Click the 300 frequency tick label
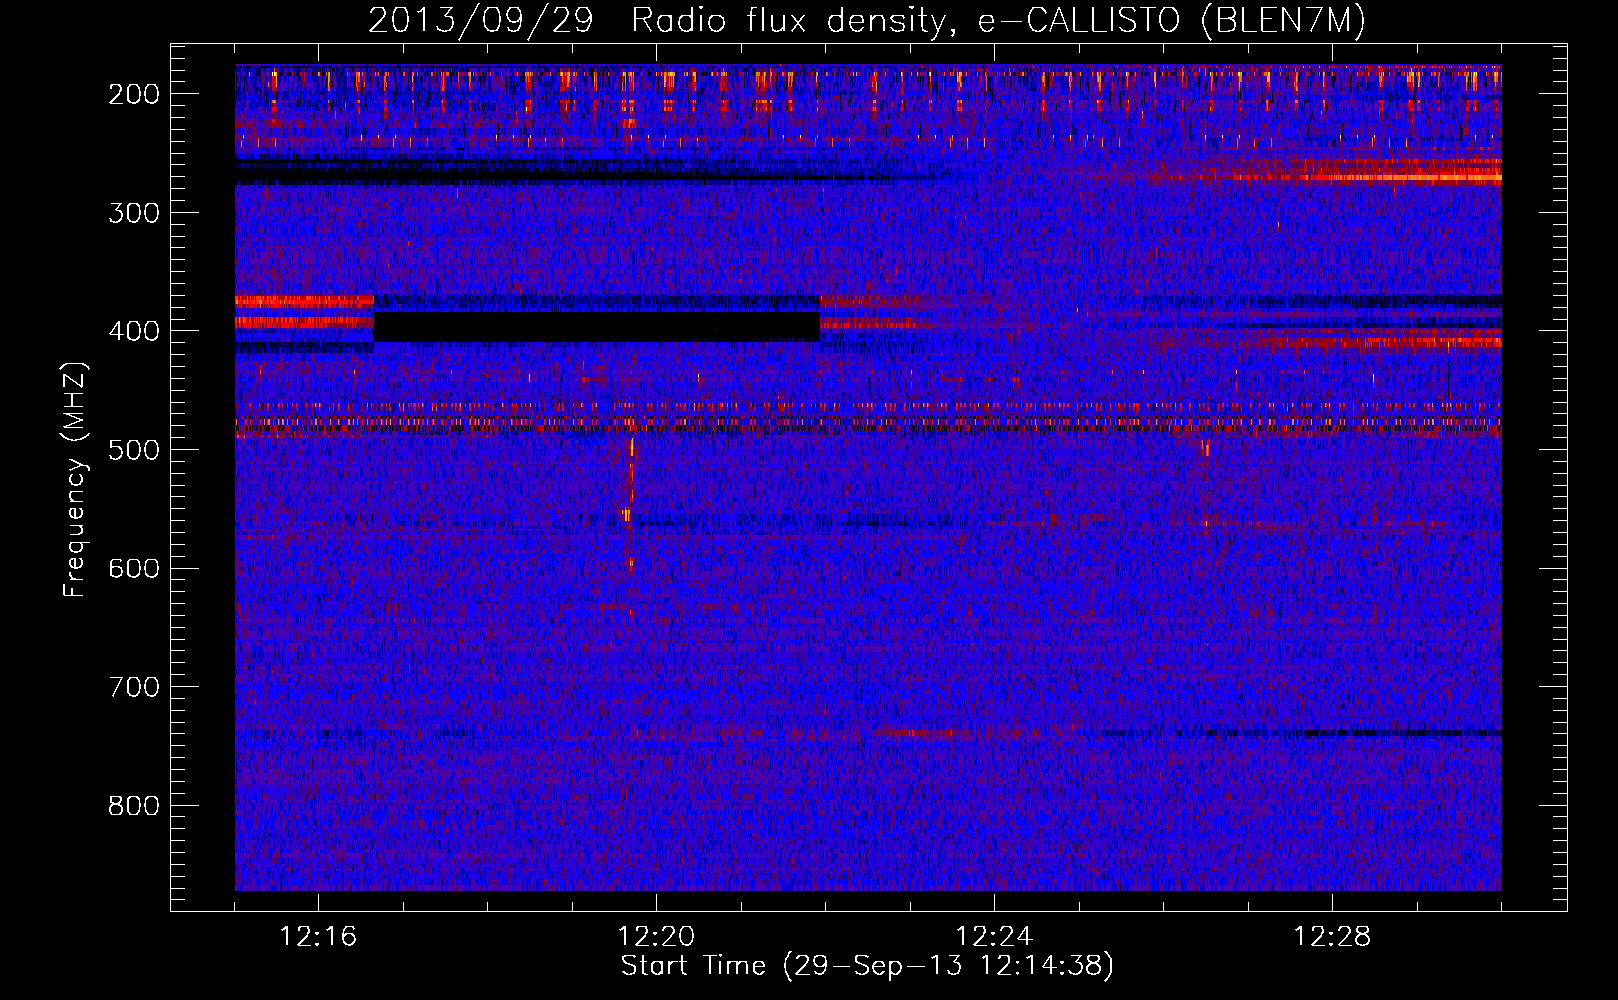Image resolution: width=1618 pixels, height=1000 pixels. point(133,213)
